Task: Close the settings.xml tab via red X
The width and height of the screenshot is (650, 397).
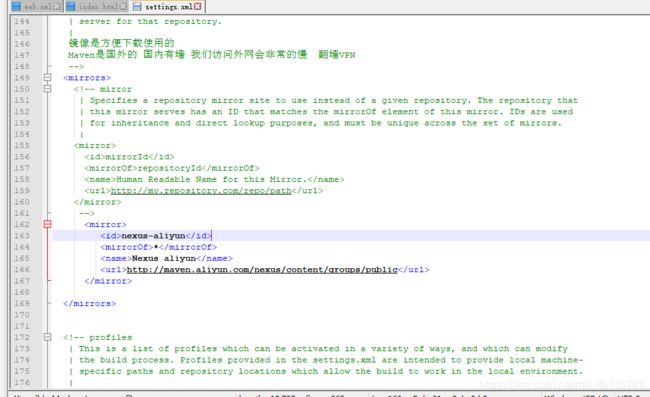Action: coord(198,7)
